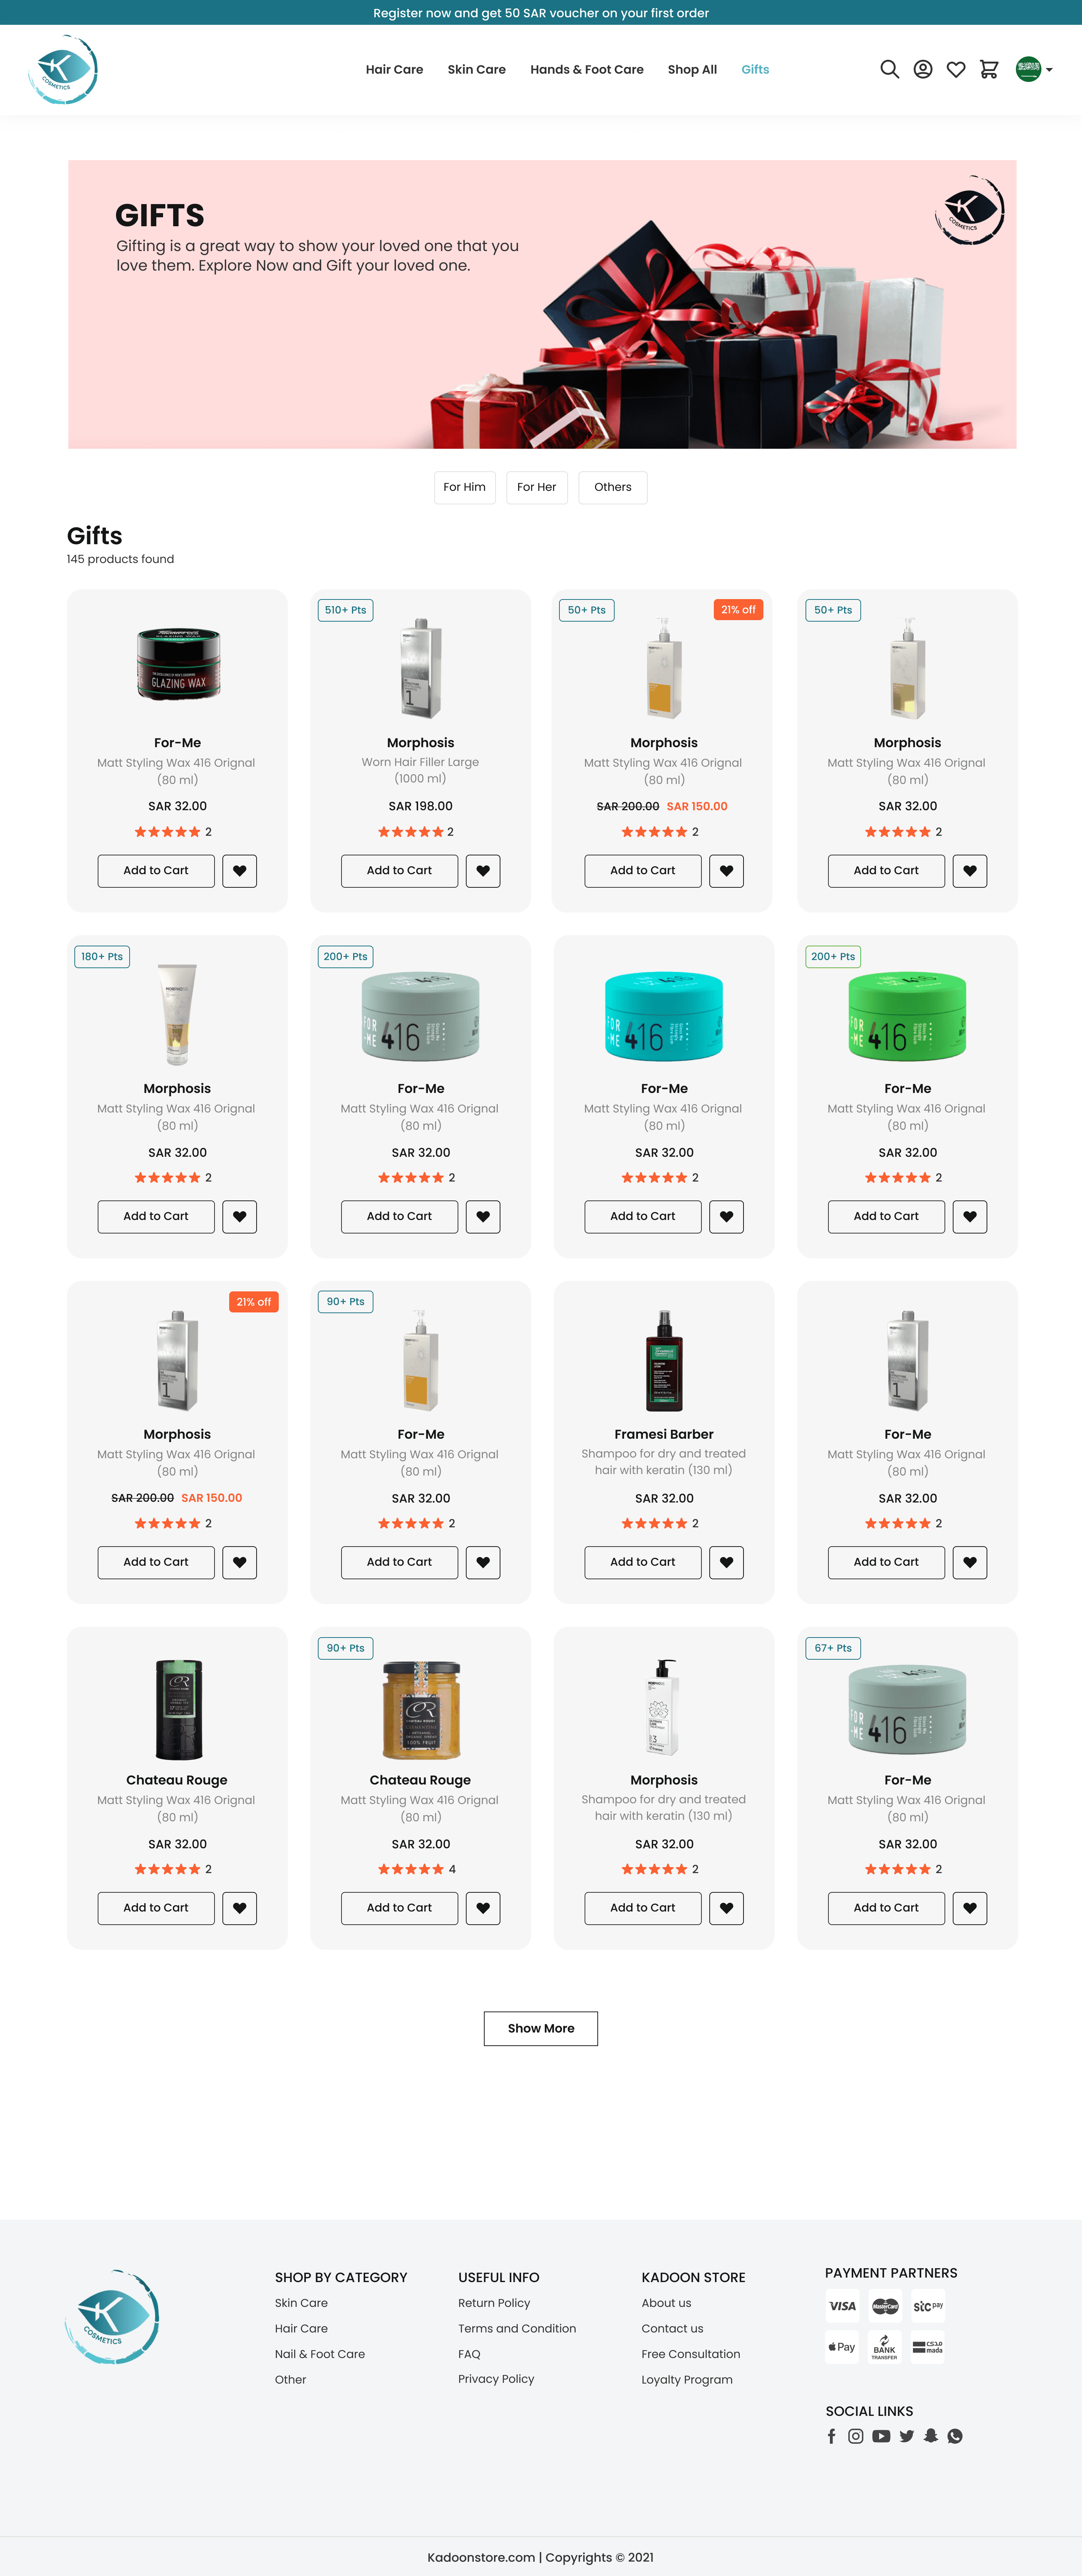The width and height of the screenshot is (1082, 2576).
Task: Open the Shop All menu item
Action: tap(692, 69)
